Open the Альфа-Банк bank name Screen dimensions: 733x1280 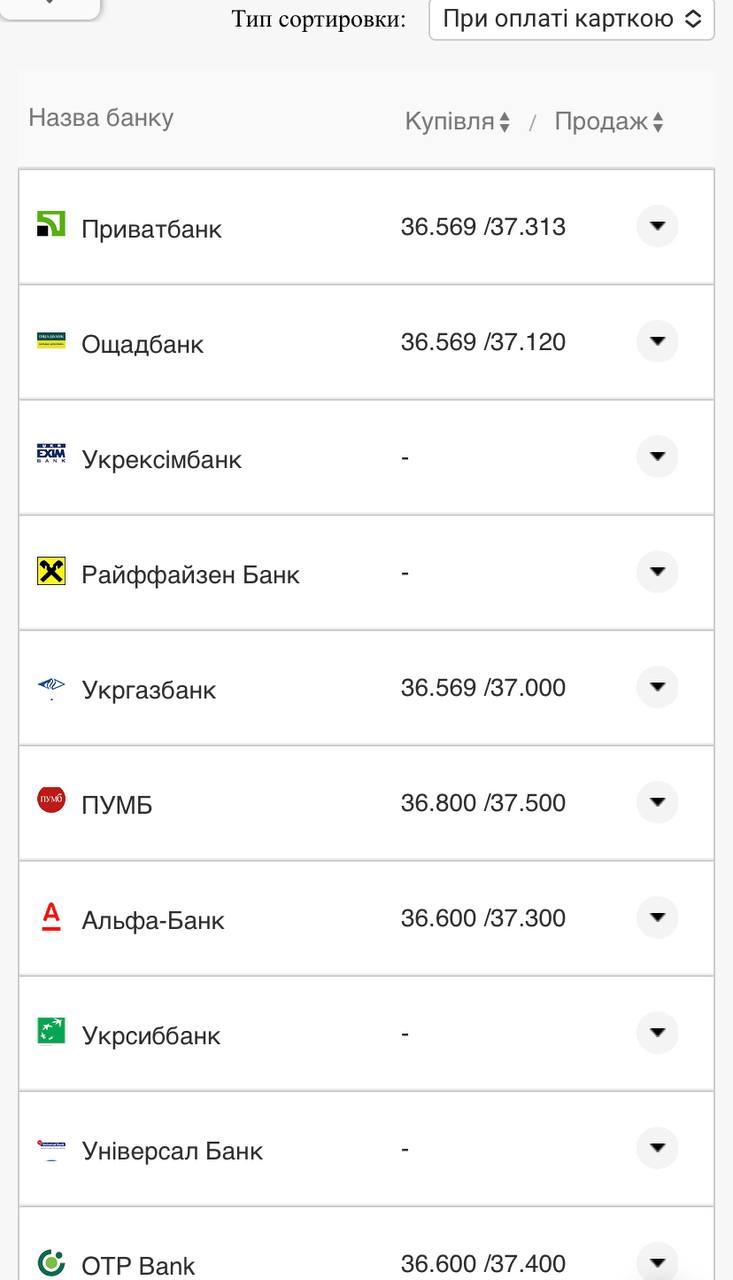[153, 920]
